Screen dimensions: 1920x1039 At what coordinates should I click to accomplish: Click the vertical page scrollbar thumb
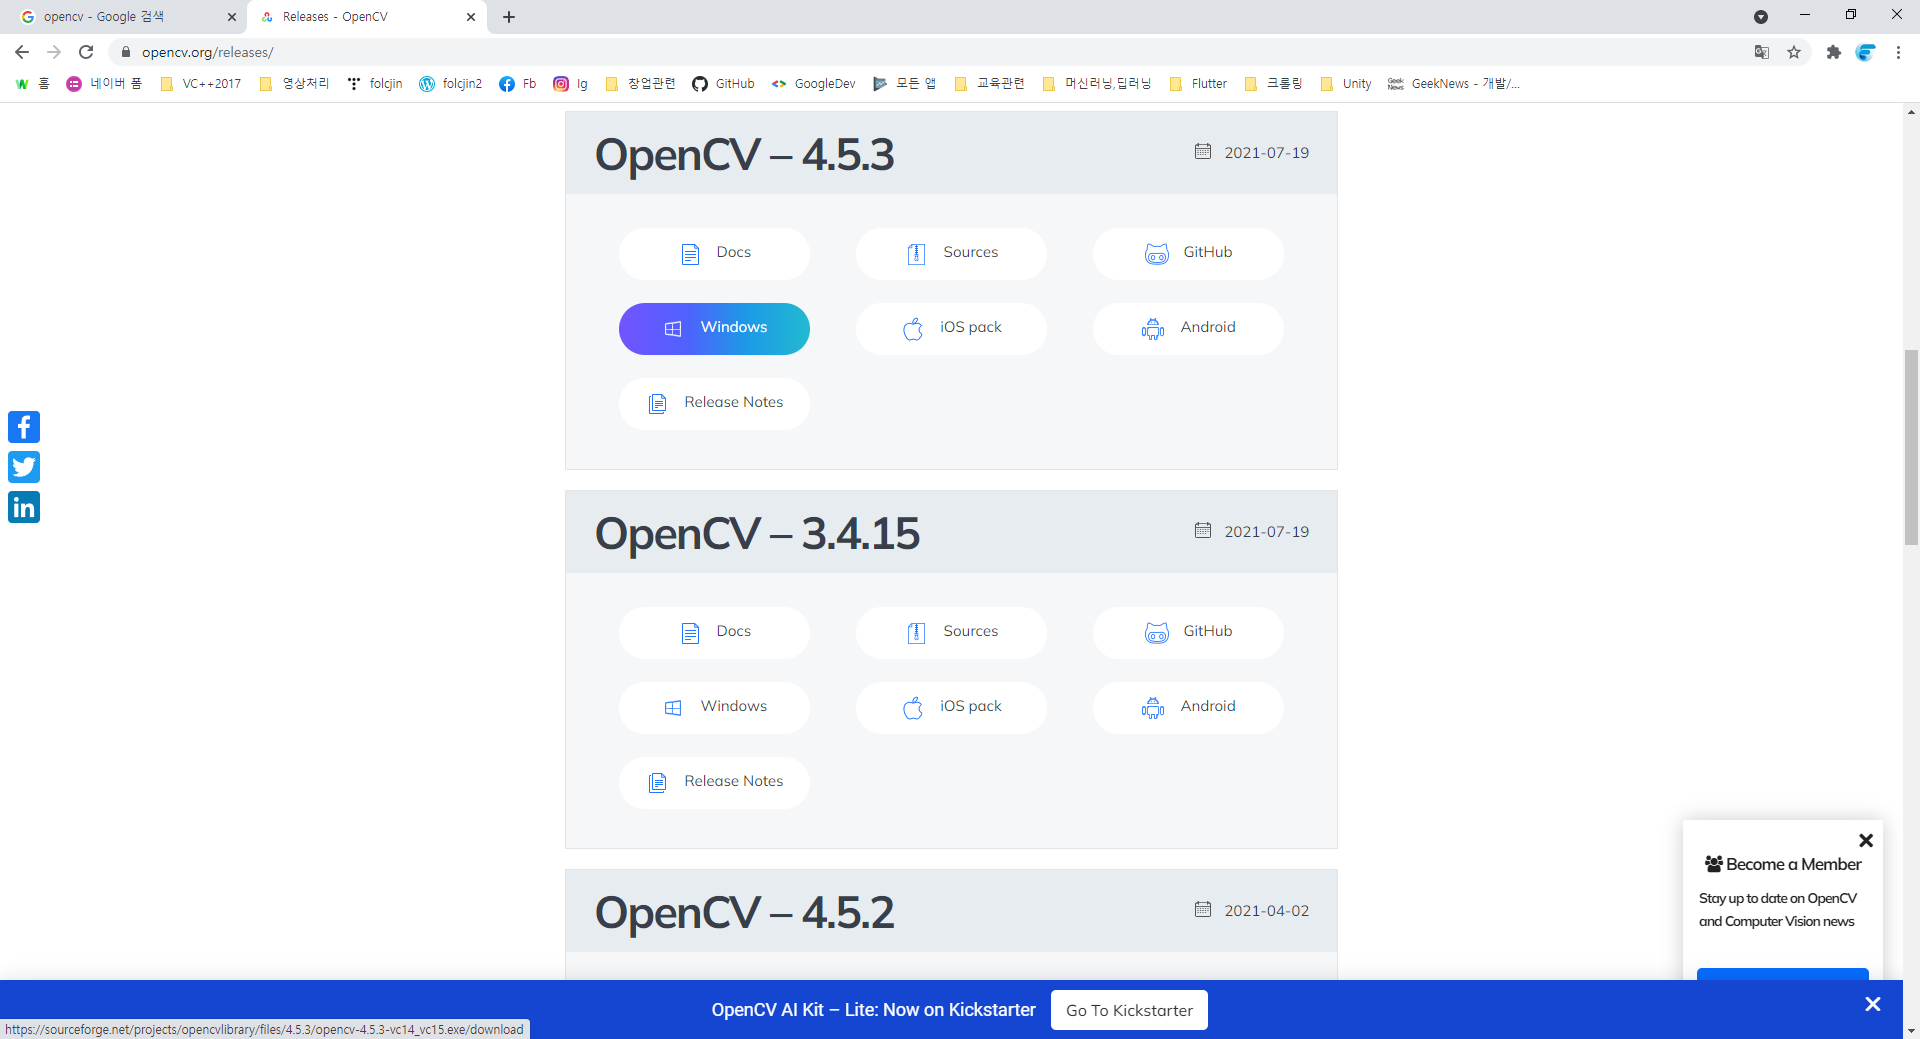coord(1911,447)
